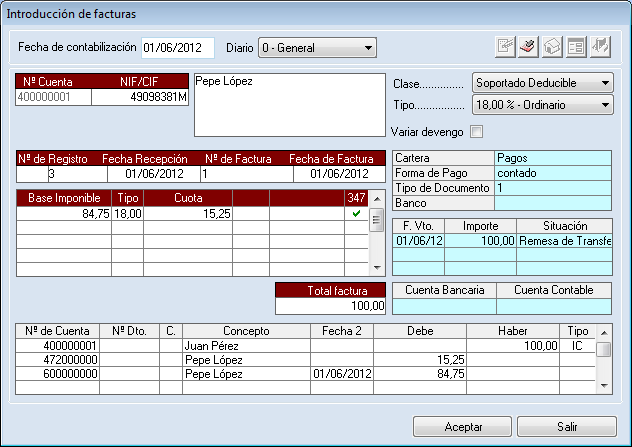The image size is (632, 447).
Task: Click the Forma de Pago contado cell
Action: [x=552, y=173]
